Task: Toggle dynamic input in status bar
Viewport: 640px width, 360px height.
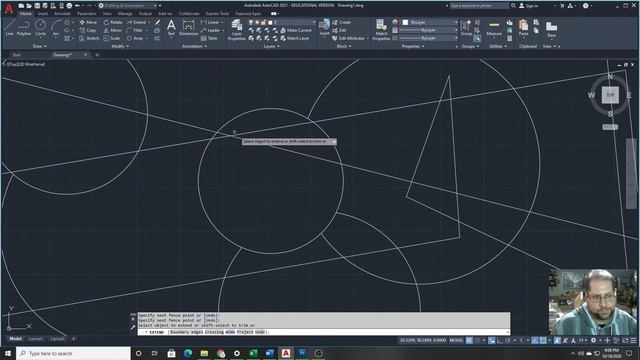Action: coord(492,340)
